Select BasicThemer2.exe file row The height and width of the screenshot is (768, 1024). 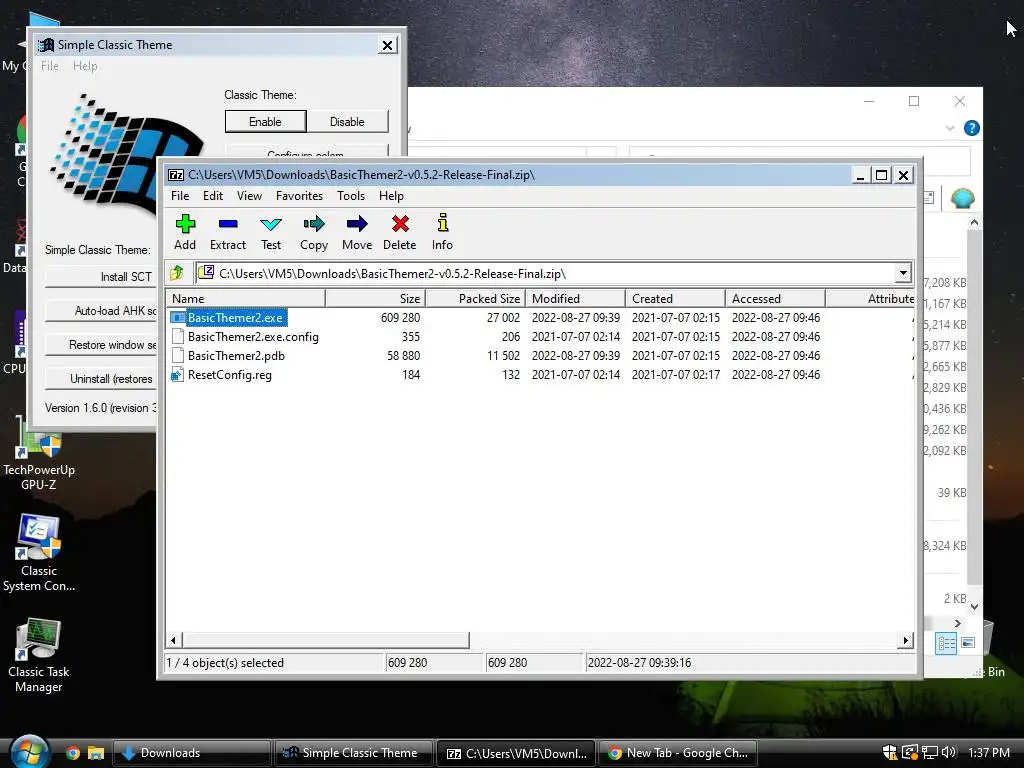pyautogui.click(x=541, y=317)
